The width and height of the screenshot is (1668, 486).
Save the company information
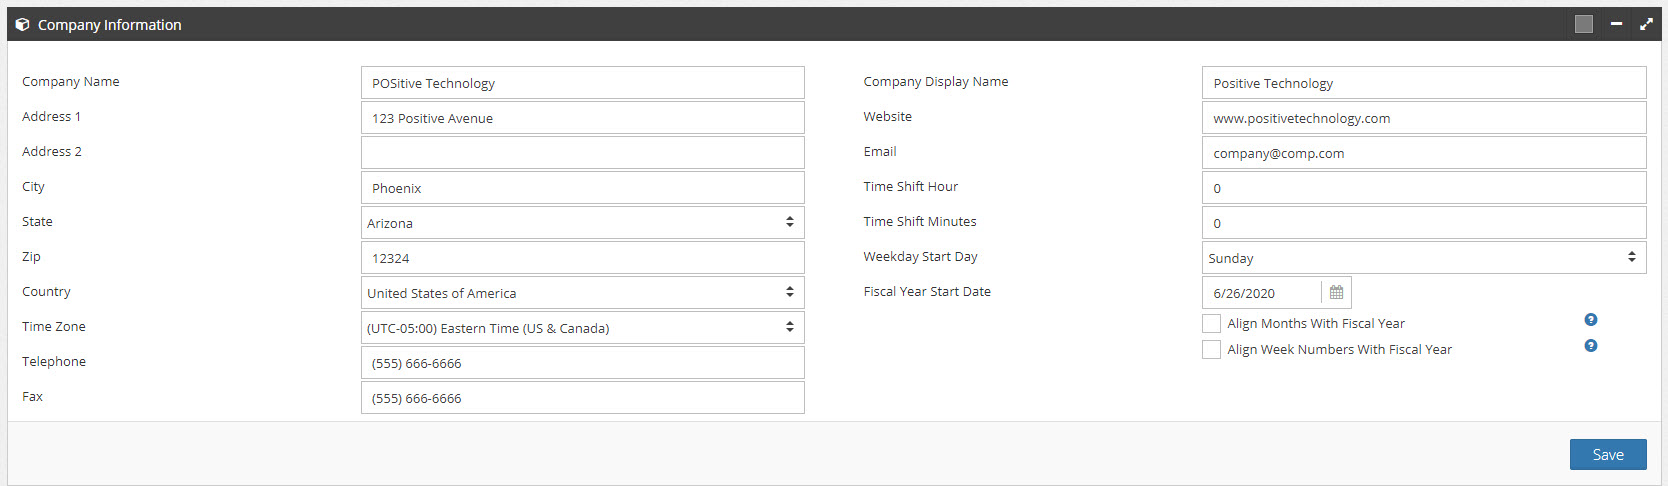[1608, 454]
